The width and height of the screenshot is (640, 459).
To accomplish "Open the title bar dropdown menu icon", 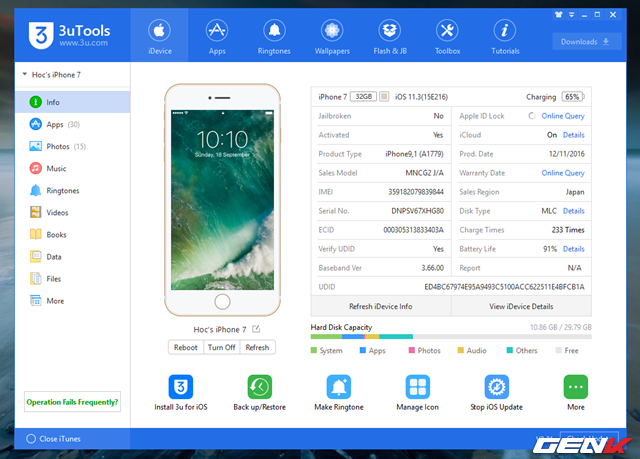I will (x=571, y=15).
